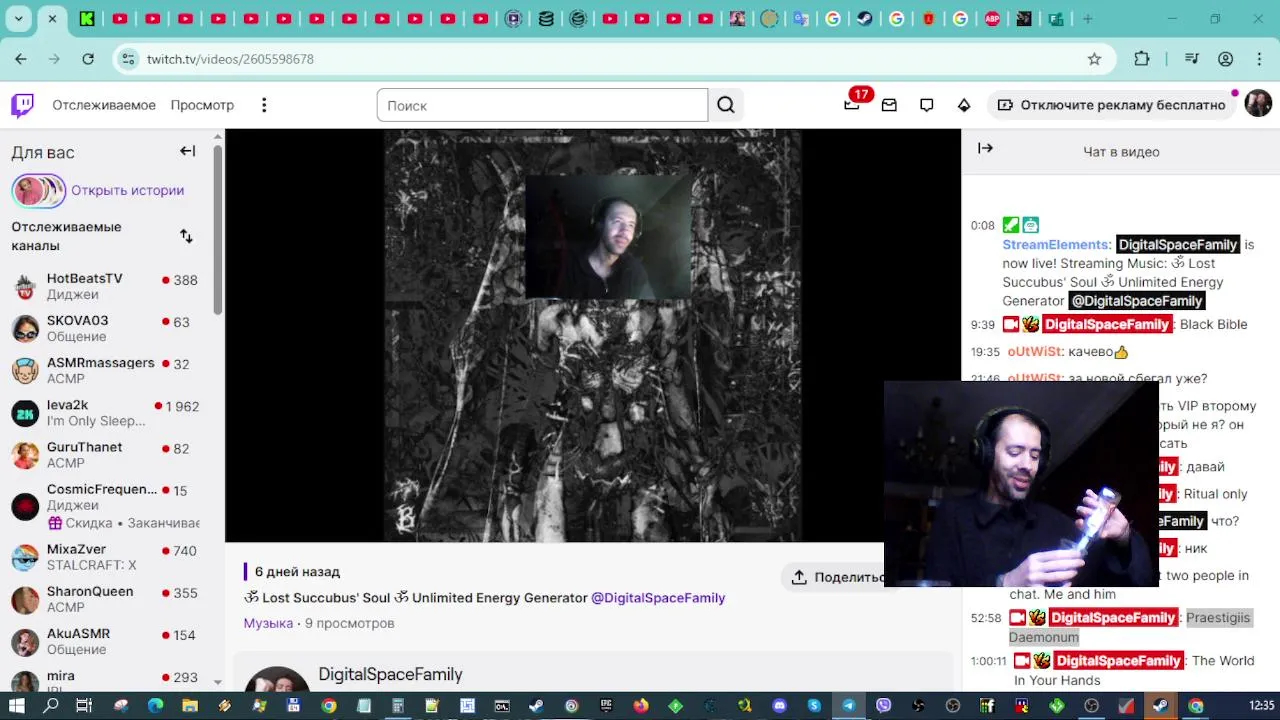Click the 'Поиск' search field

point(542,105)
